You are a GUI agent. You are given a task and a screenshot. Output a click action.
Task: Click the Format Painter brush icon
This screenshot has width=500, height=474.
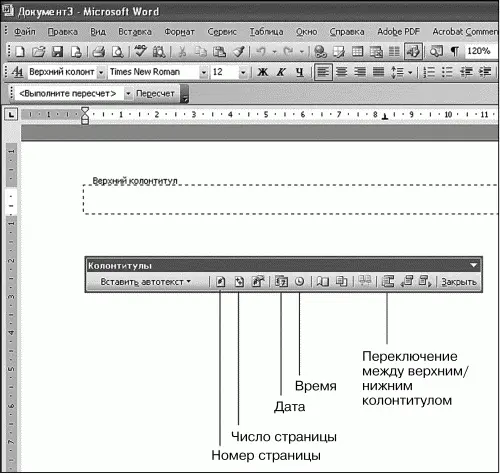[239, 52]
